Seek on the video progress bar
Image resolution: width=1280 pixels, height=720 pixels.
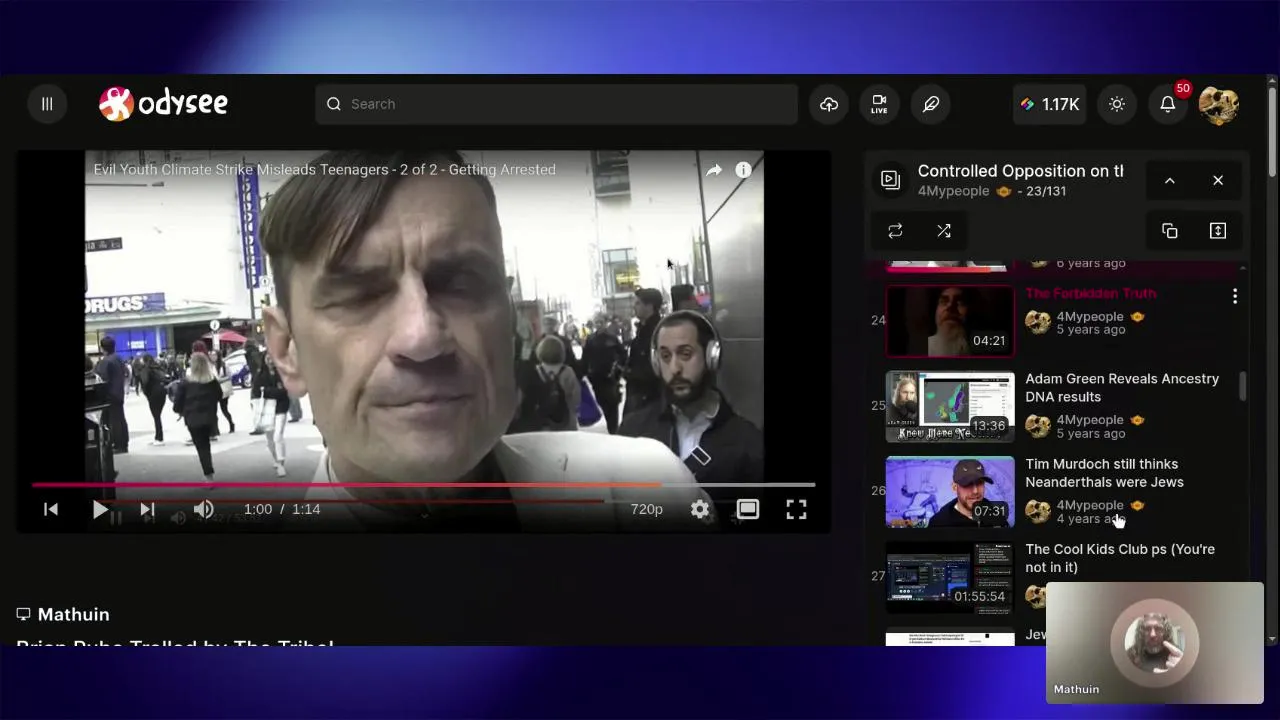coord(424,485)
